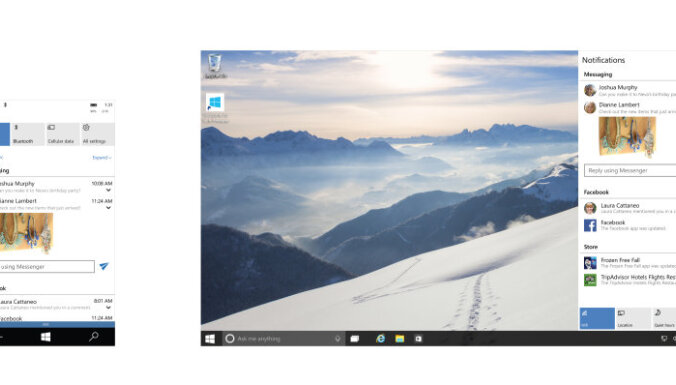This screenshot has height=385, width=676.
Task: Click the TripAdvisor app icon
Action: coord(590,280)
